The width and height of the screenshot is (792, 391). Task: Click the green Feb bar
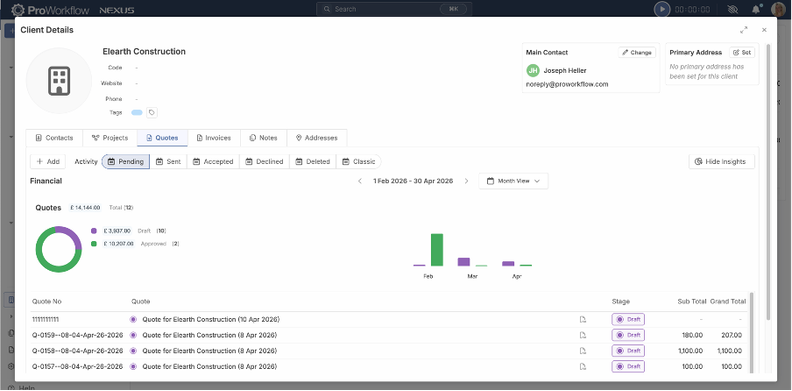(437, 250)
